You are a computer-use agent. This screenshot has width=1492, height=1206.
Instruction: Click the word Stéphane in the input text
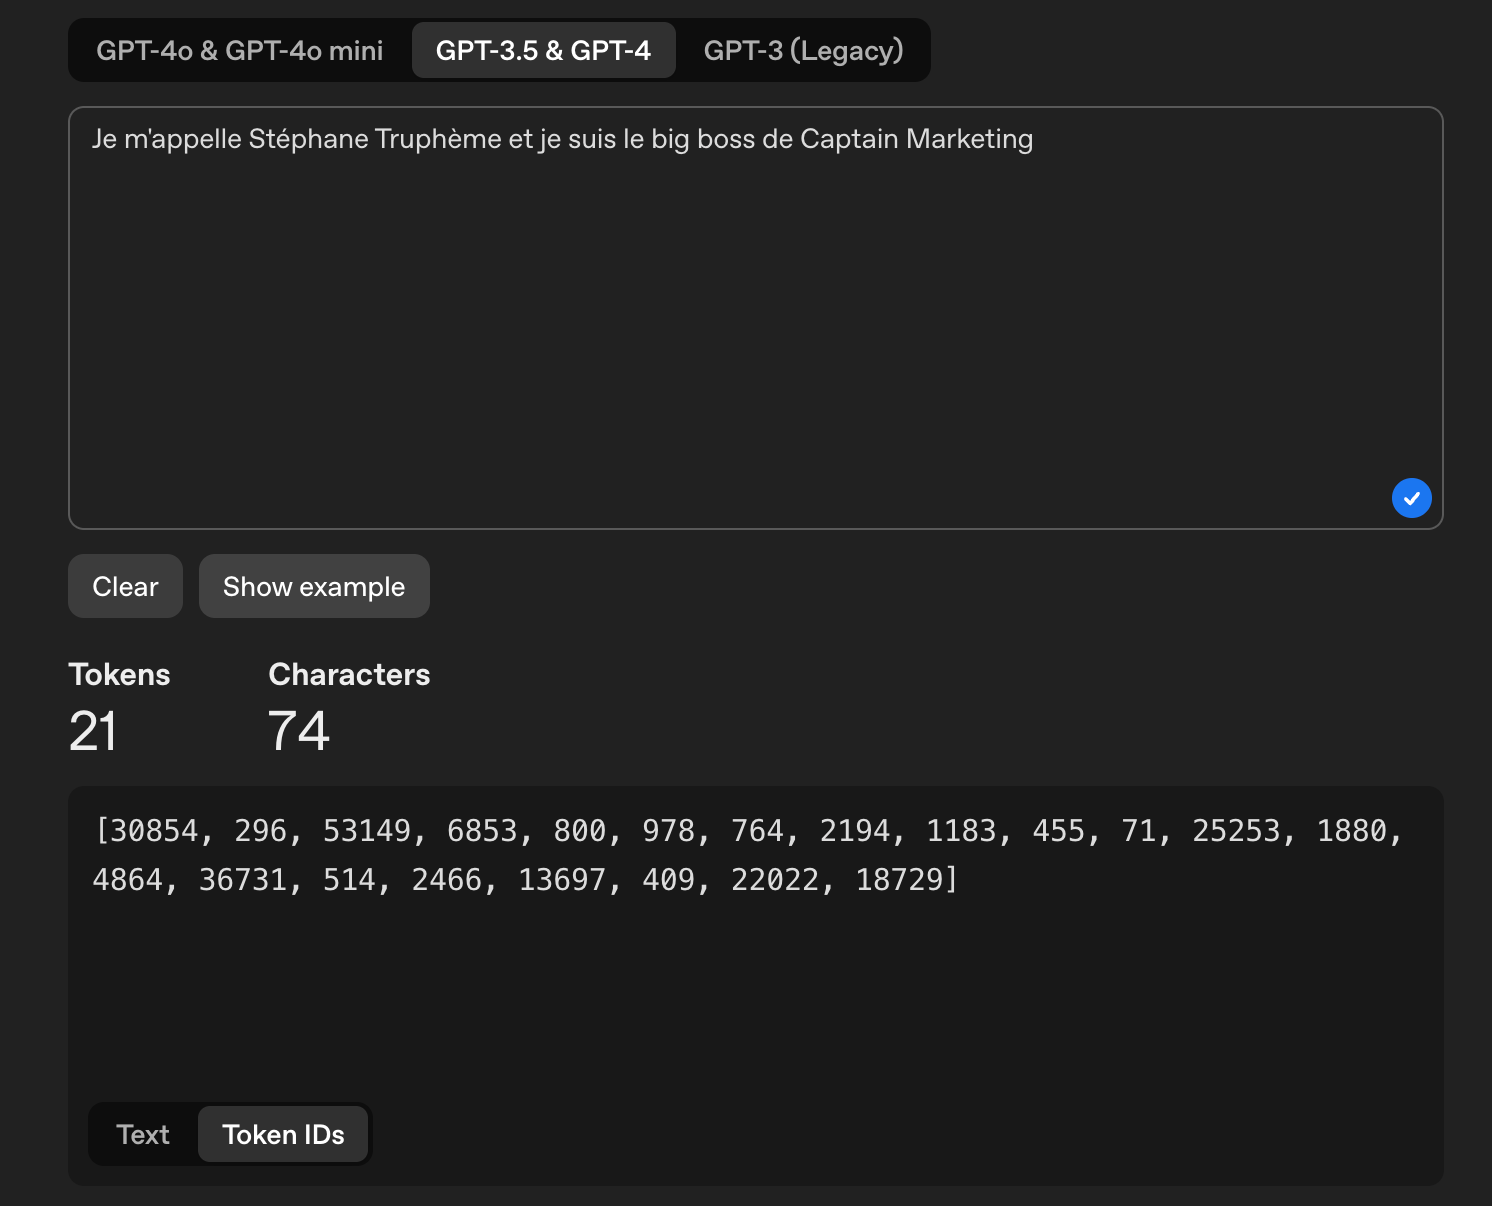click(x=308, y=139)
